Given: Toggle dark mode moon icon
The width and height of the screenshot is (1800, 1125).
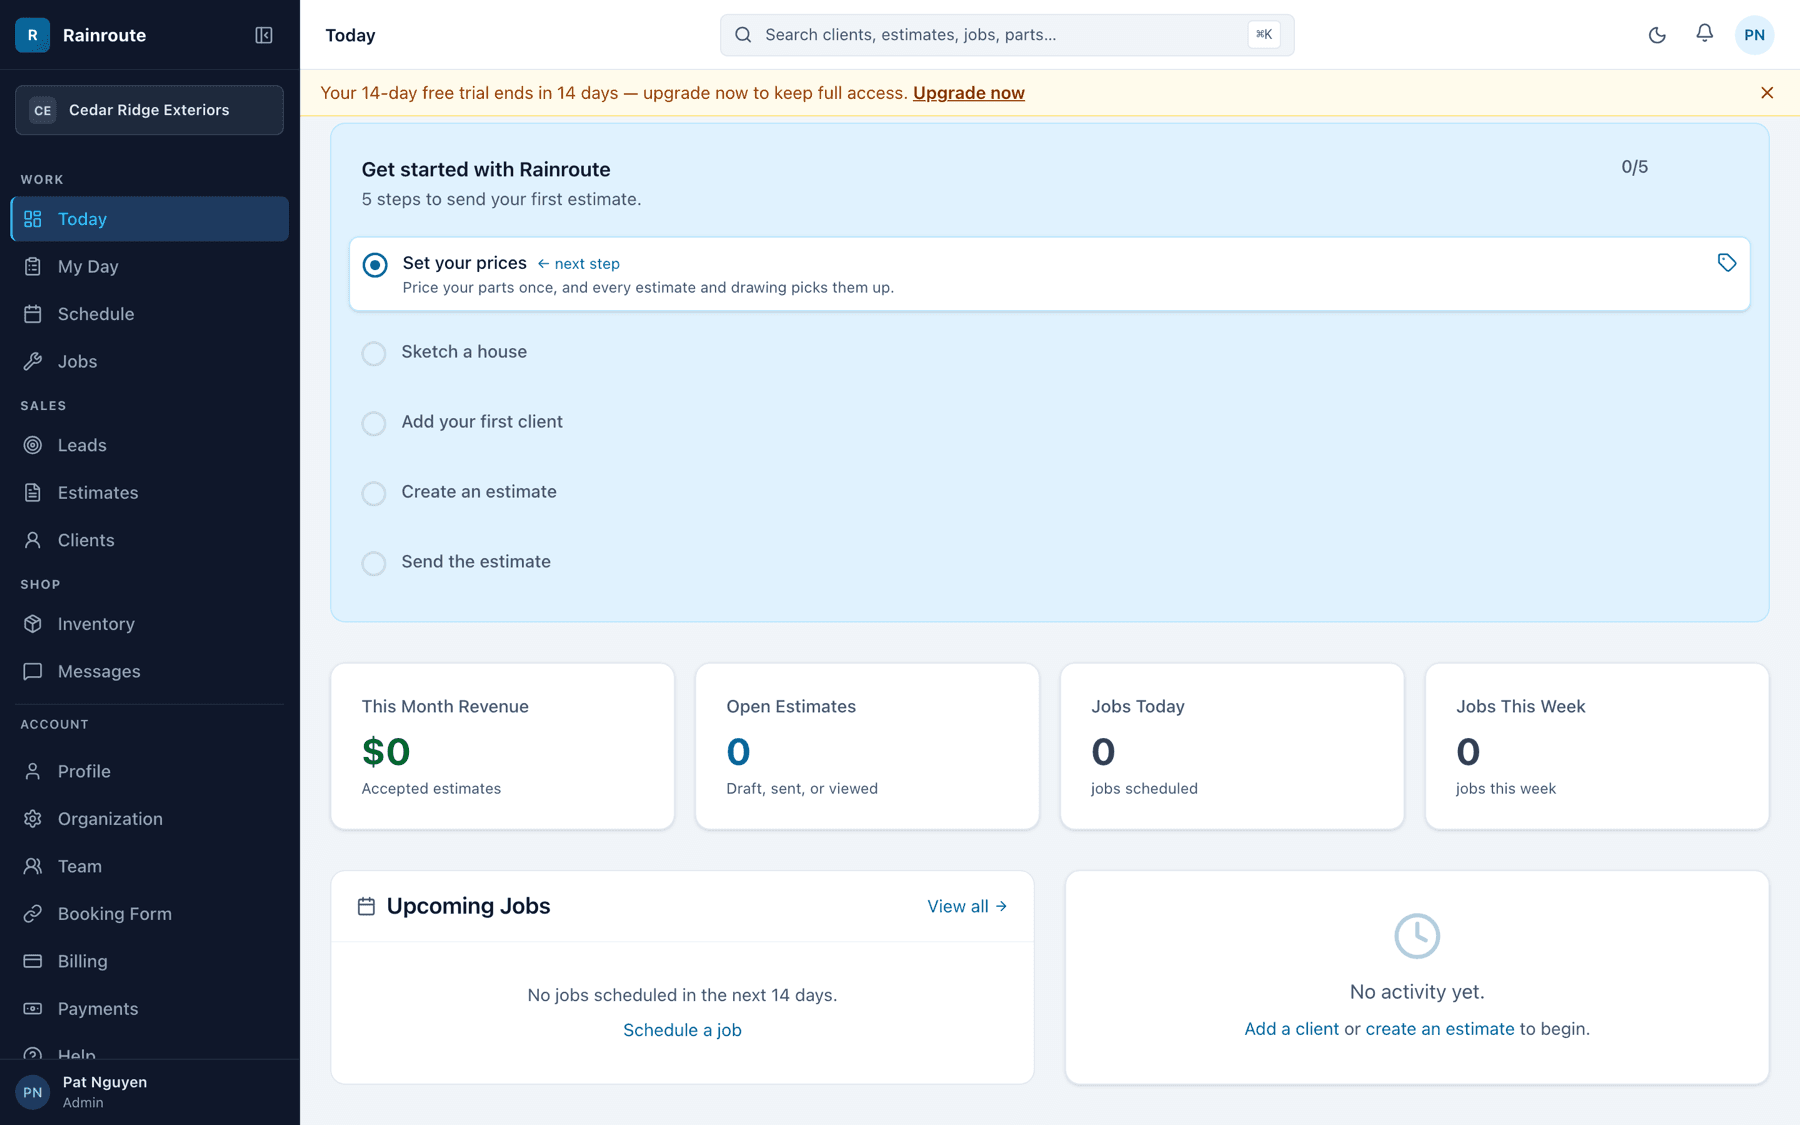Looking at the screenshot, I should tap(1657, 35).
